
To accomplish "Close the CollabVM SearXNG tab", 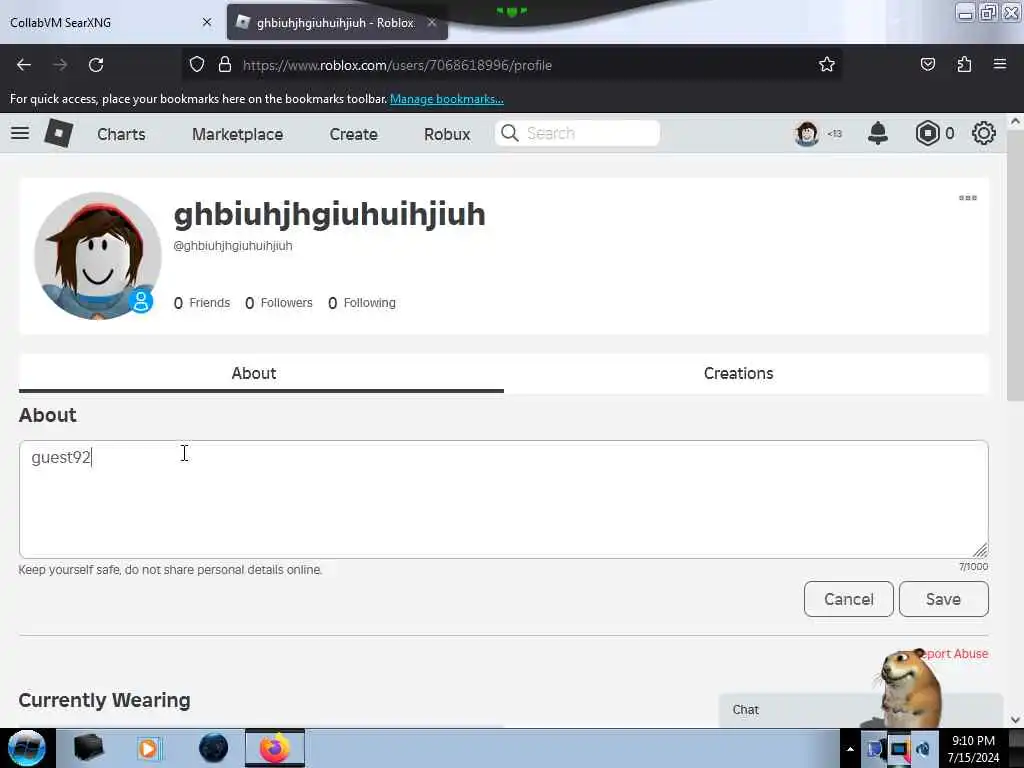I will [207, 22].
